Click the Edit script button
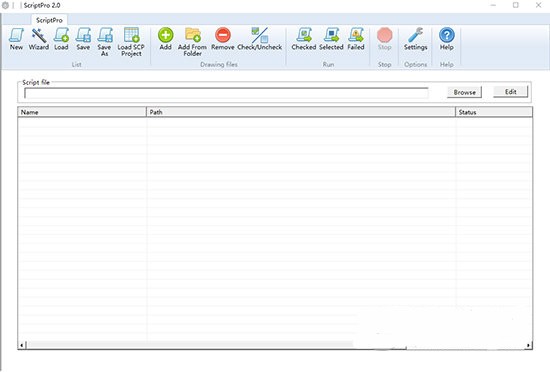 tap(510, 92)
